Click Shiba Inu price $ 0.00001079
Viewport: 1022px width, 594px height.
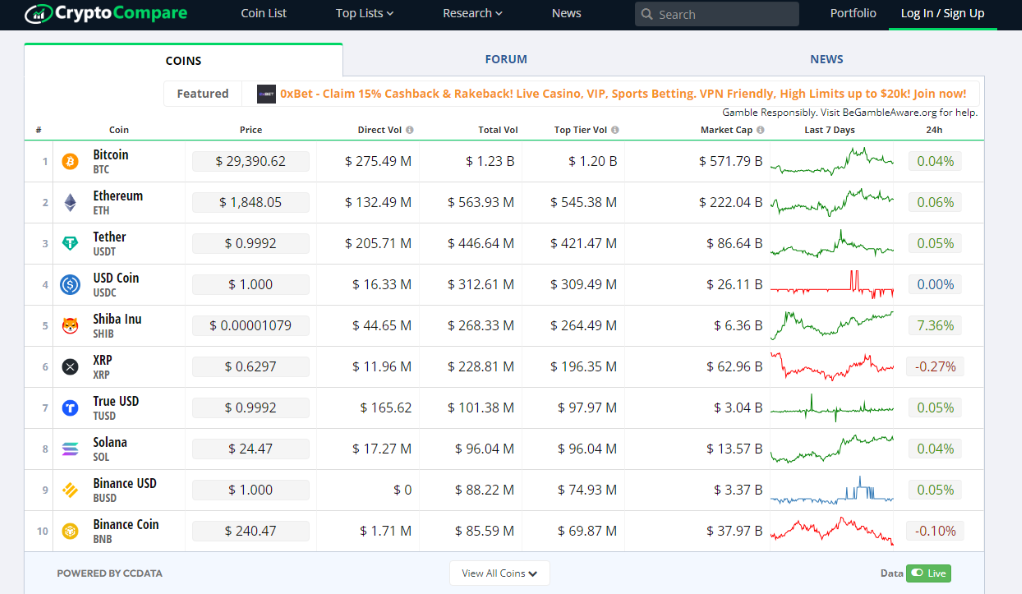point(250,325)
